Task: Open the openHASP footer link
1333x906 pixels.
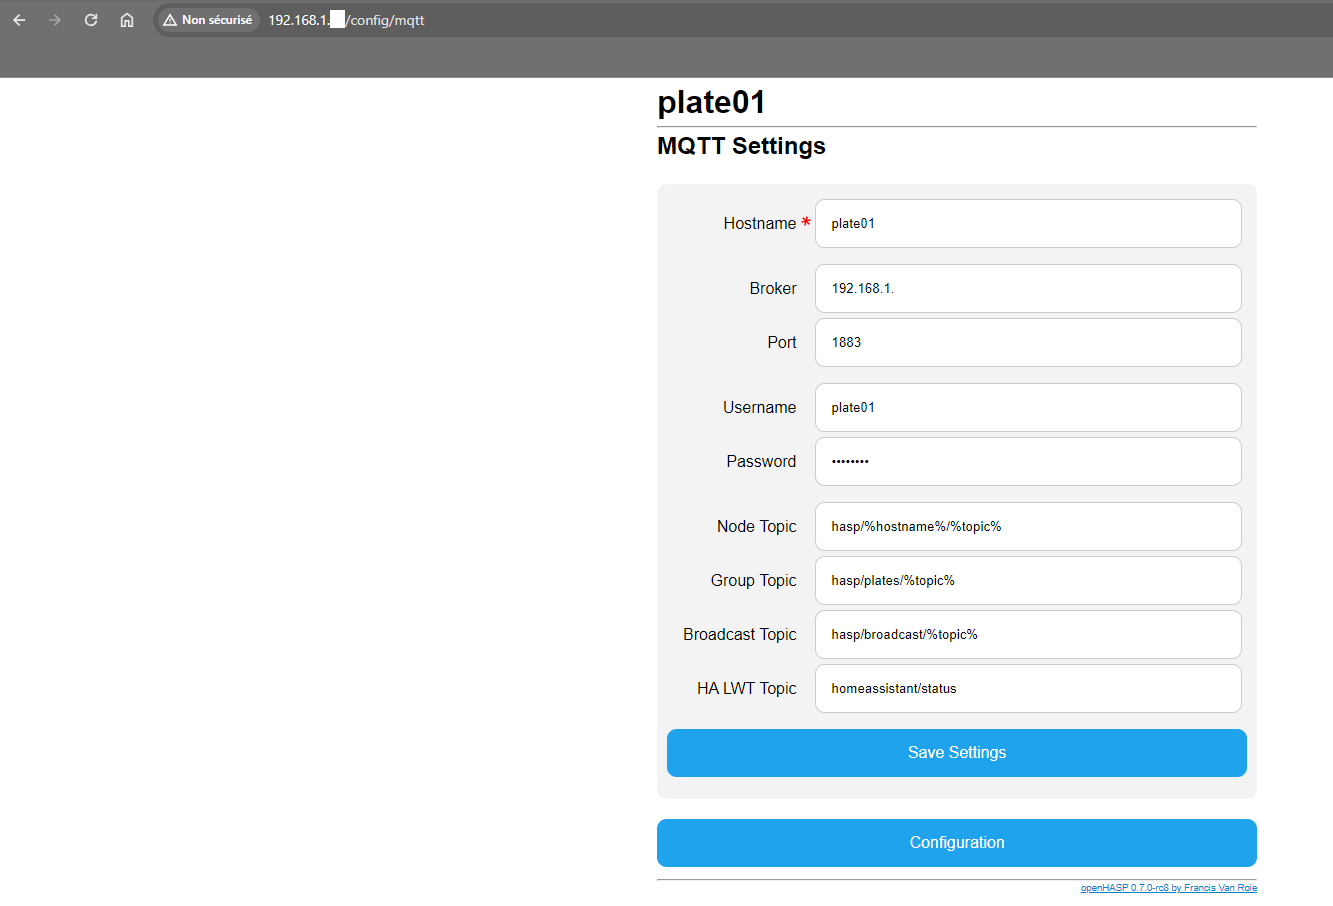Action: coord(1169,888)
